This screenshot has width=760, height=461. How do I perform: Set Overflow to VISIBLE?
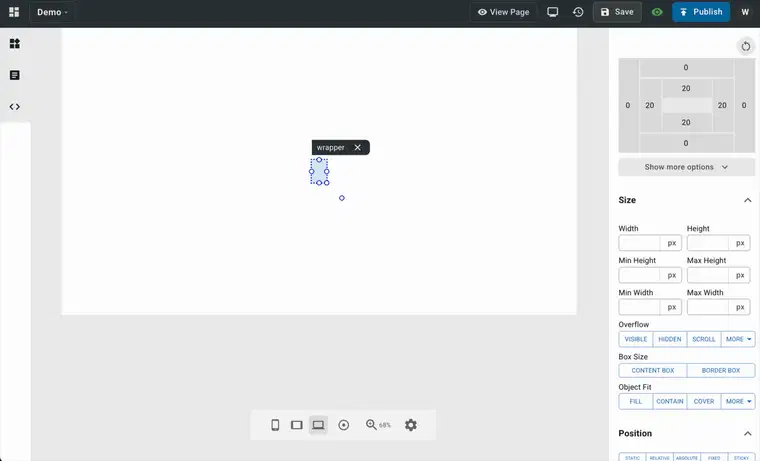click(636, 339)
